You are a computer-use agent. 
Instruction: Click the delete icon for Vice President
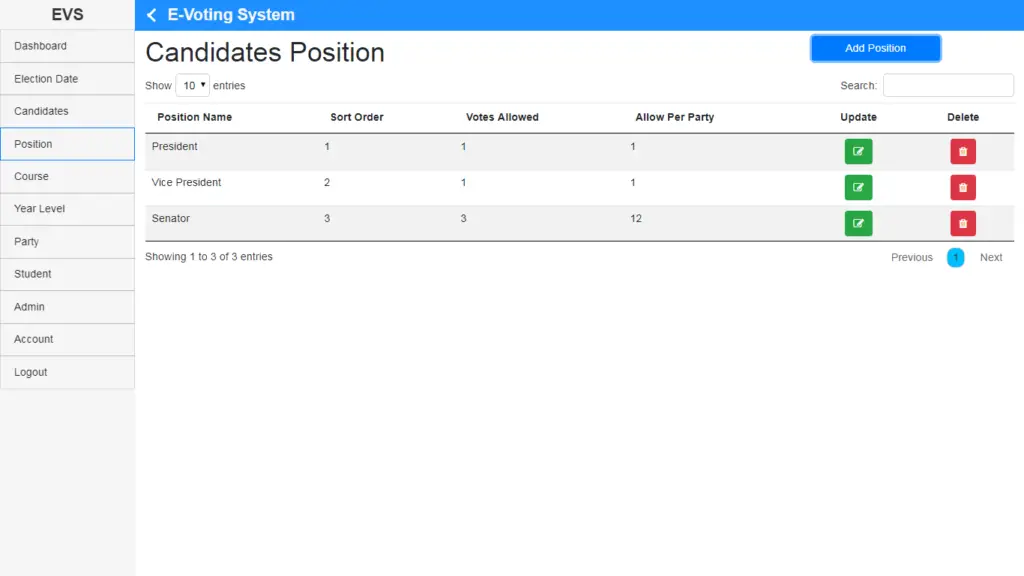(x=962, y=187)
